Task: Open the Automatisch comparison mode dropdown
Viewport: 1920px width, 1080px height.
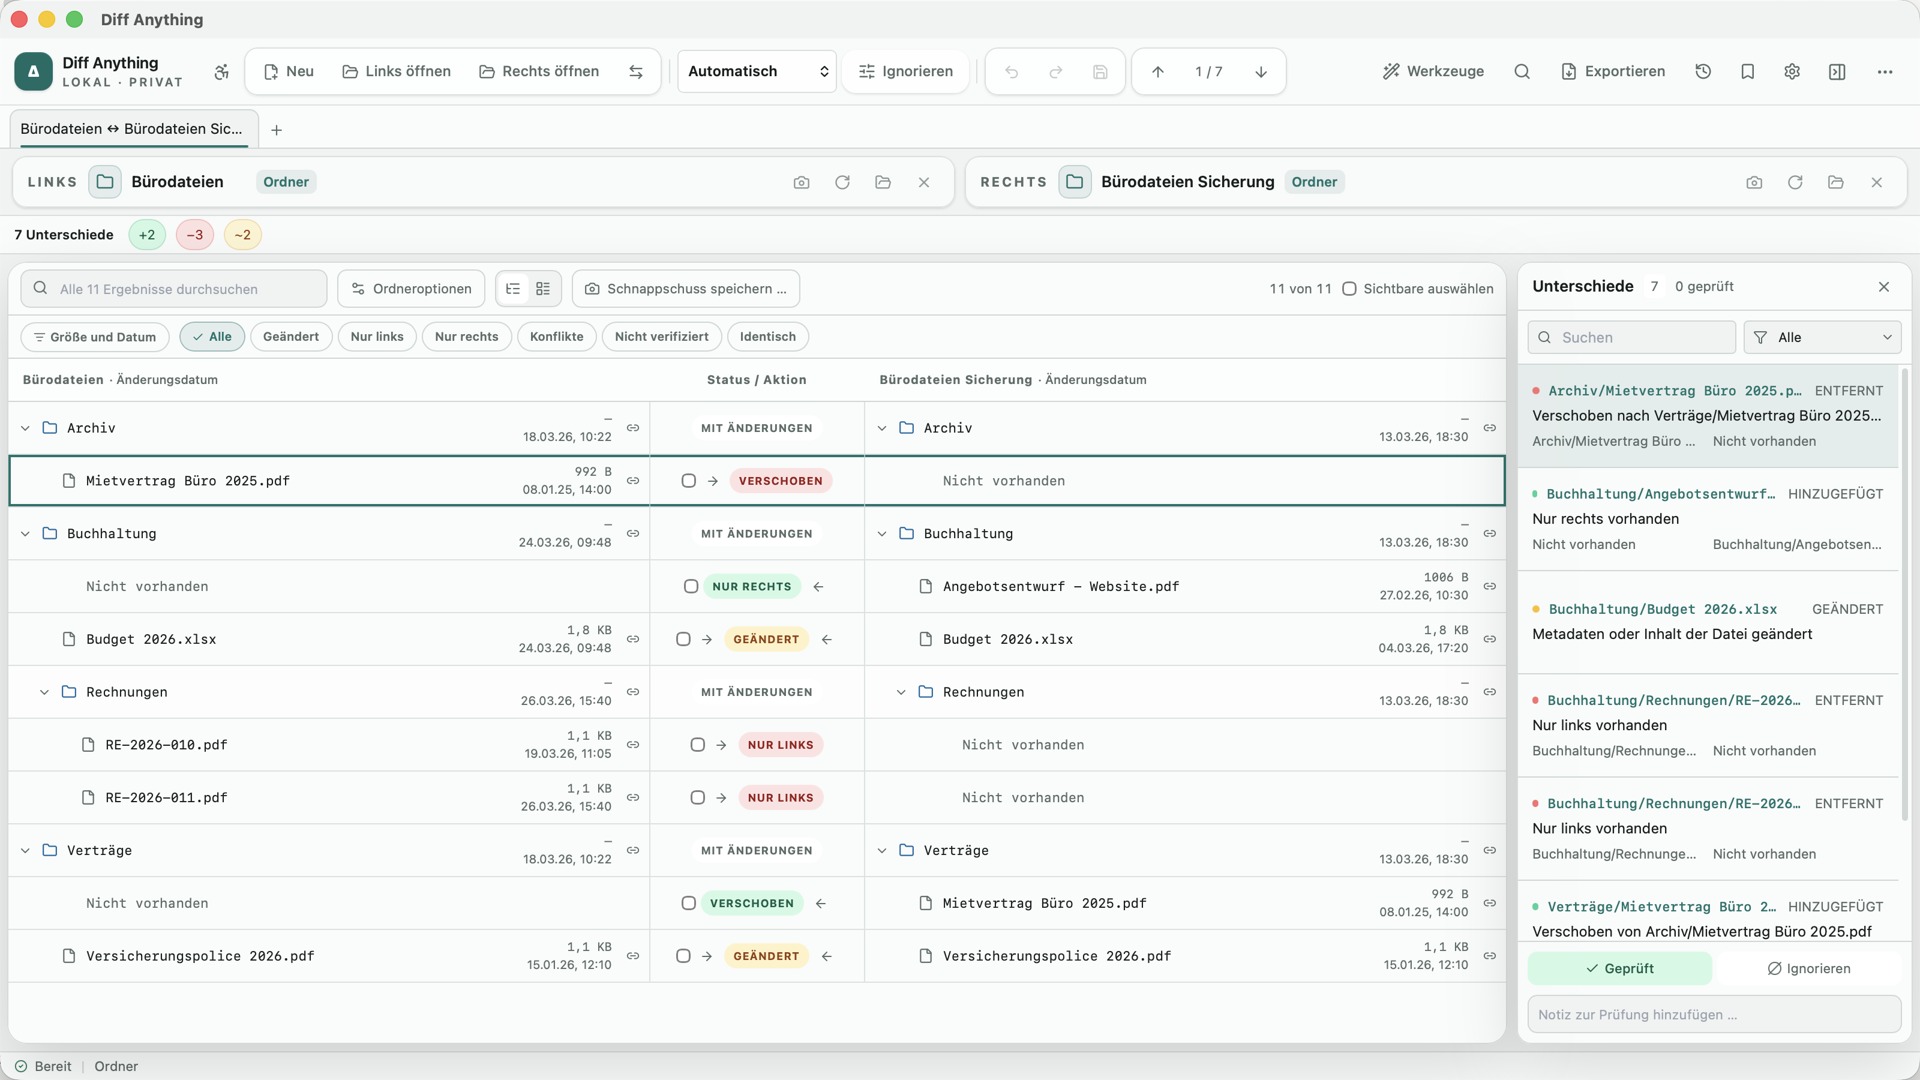Action: (x=757, y=71)
